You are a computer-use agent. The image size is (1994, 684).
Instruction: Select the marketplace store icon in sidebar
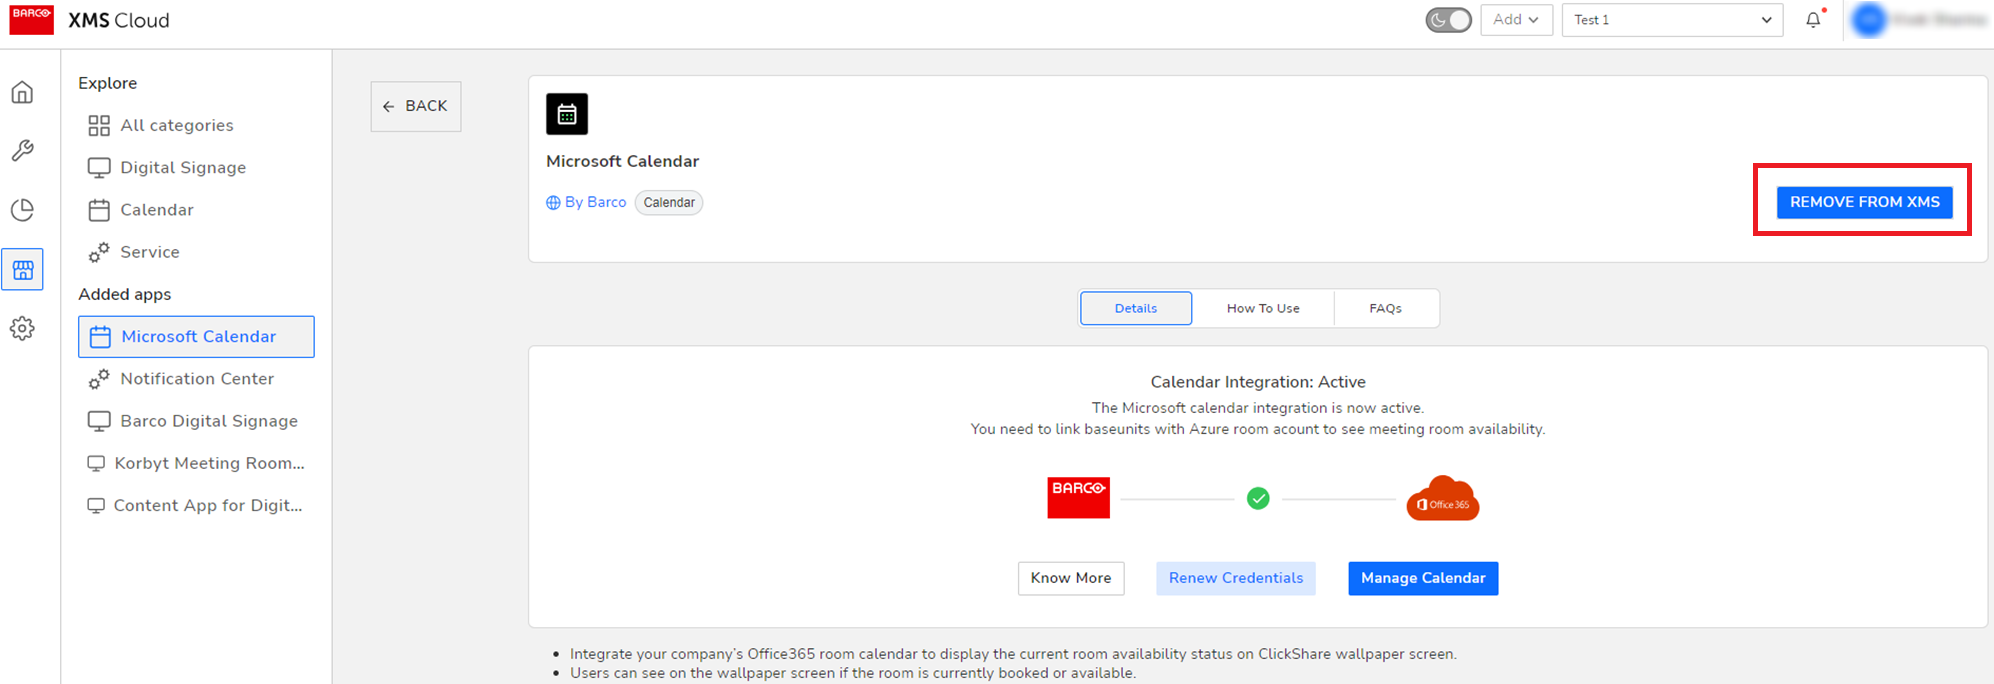point(22,270)
